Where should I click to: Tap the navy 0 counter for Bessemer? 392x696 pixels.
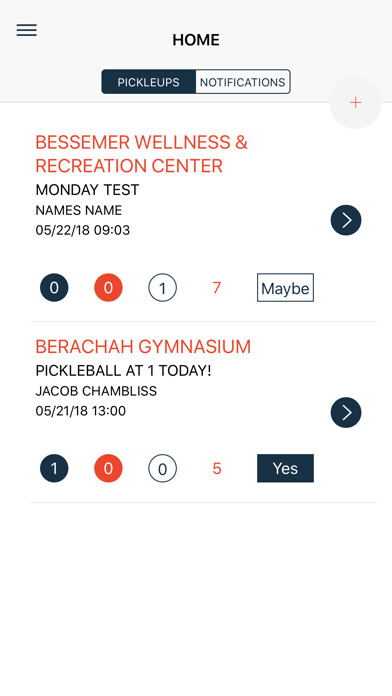54,288
